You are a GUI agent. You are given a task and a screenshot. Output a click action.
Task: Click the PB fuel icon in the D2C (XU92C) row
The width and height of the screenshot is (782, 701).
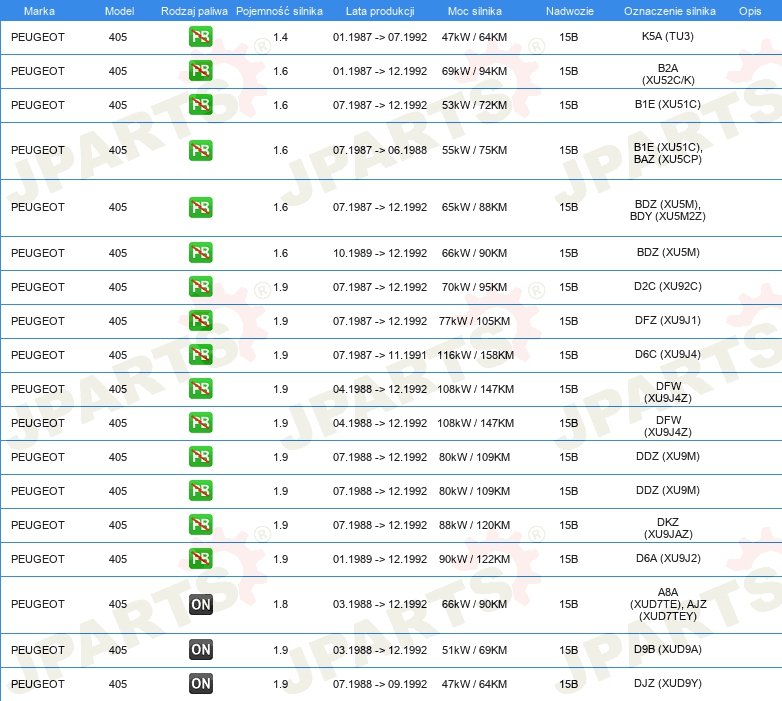200,287
